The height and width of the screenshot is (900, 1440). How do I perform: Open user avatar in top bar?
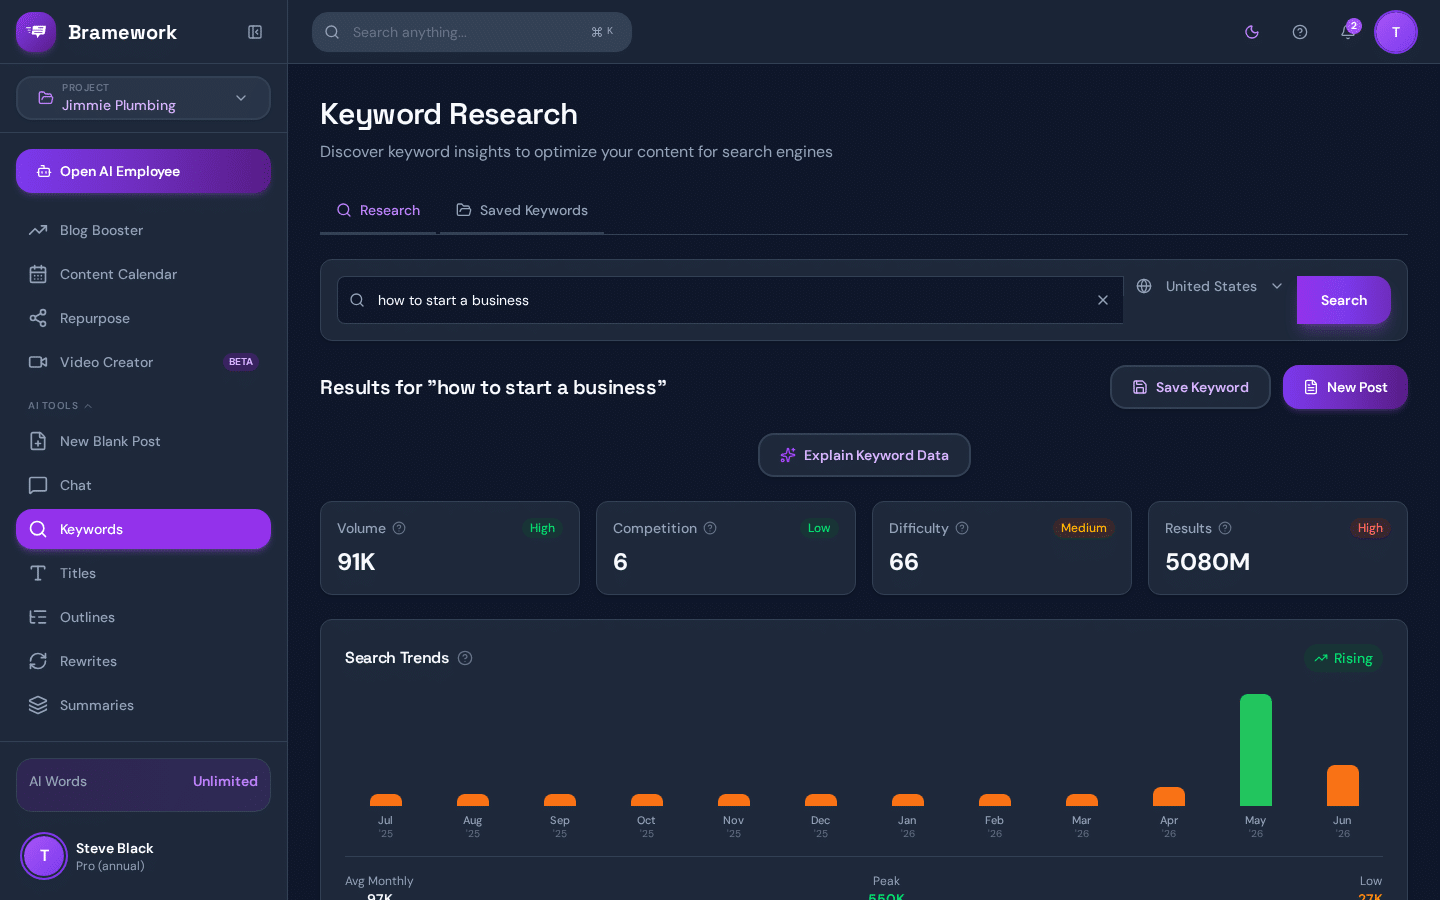pyautogui.click(x=1396, y=32)
